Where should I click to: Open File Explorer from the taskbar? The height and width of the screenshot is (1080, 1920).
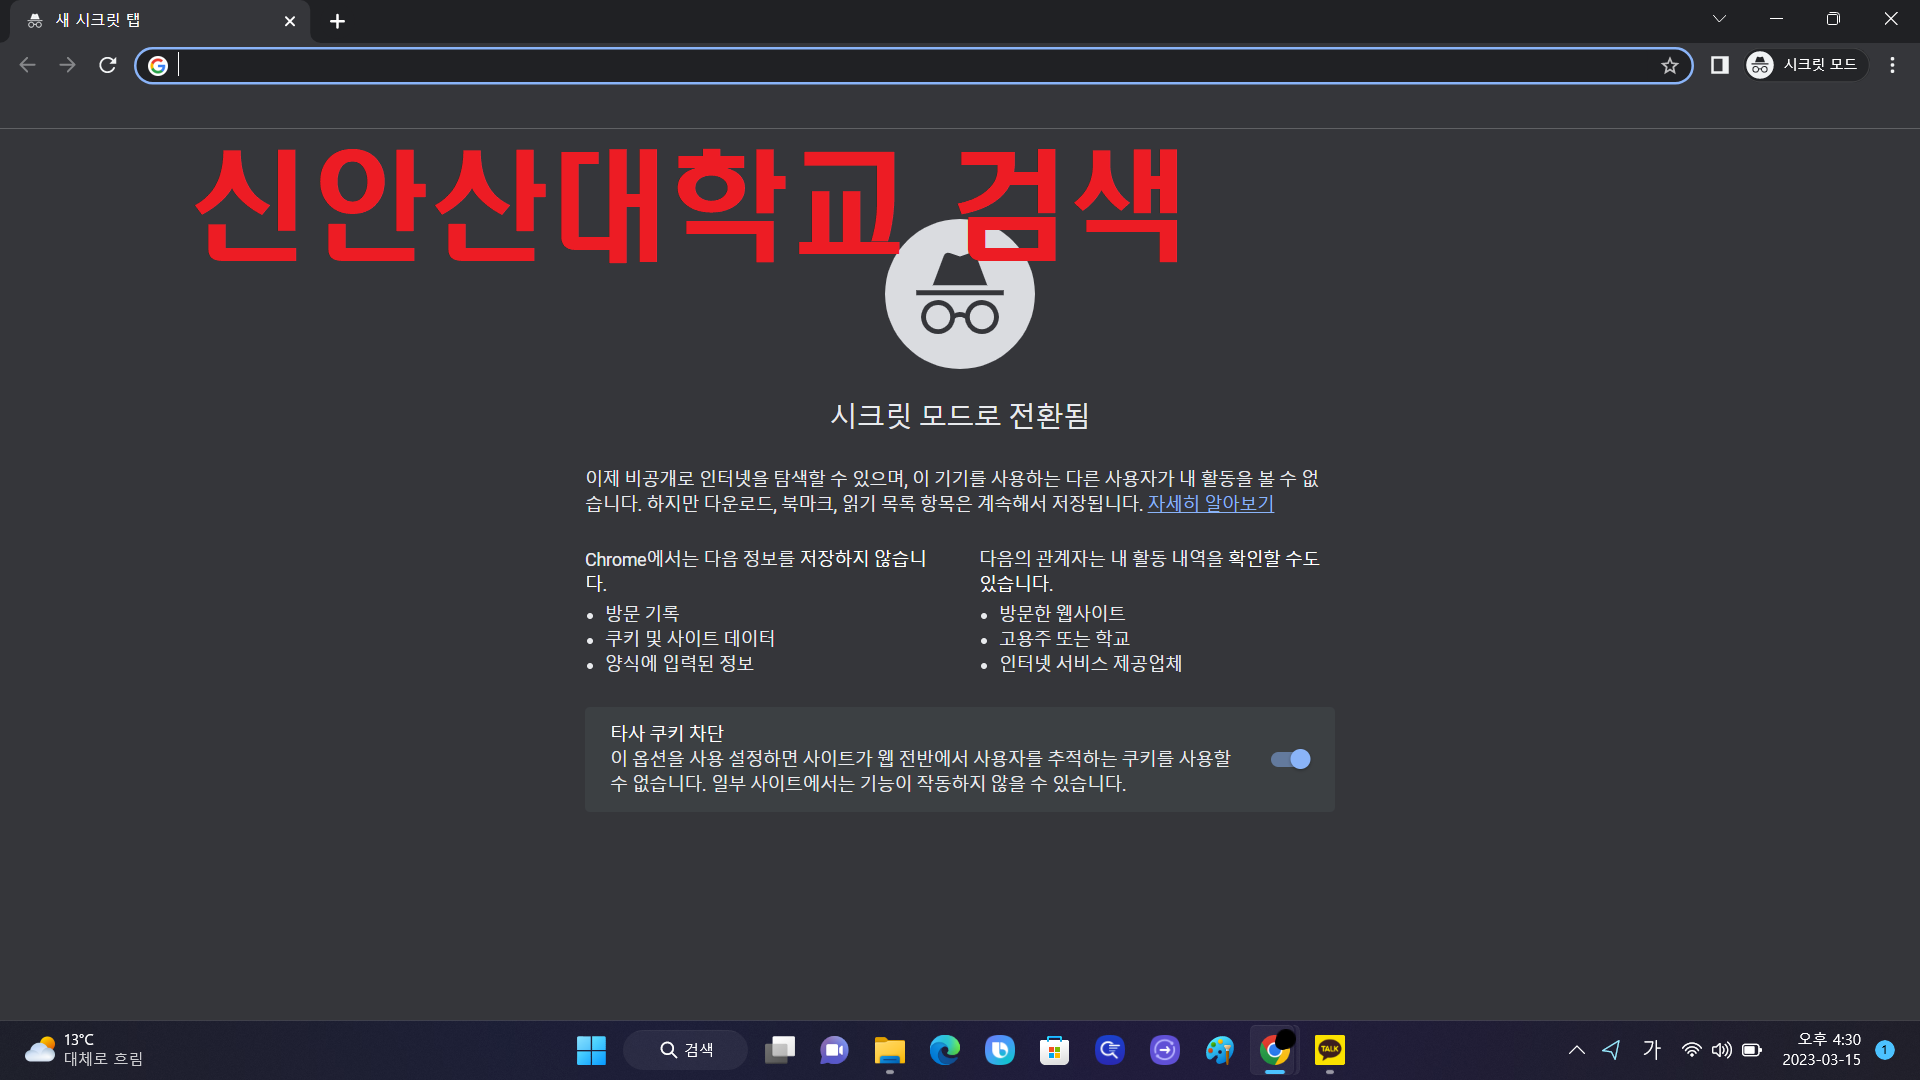point(889,1050)
